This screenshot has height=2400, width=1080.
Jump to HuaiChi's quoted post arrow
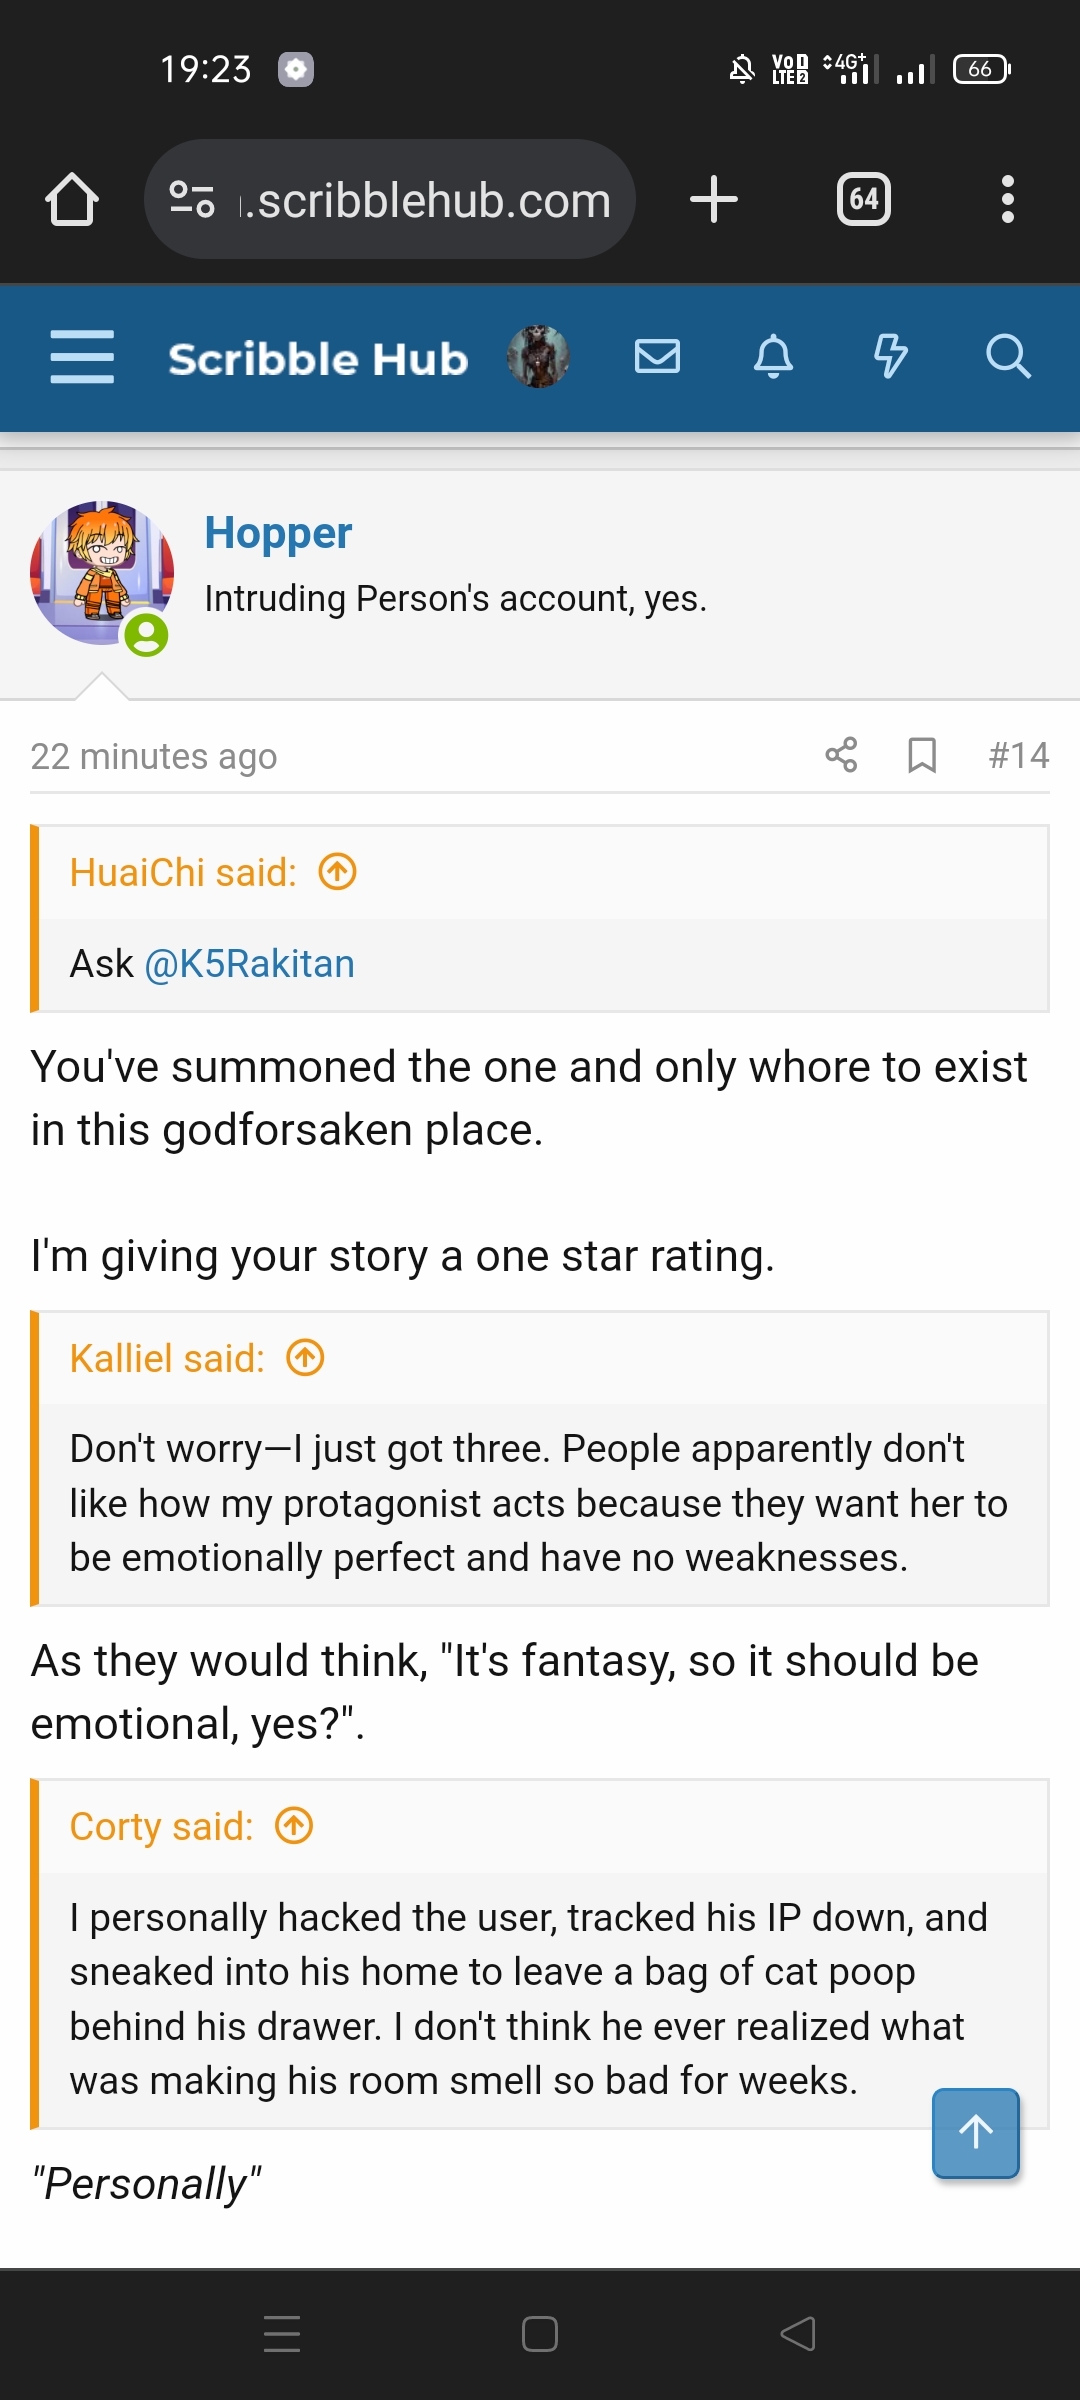pyautogui.click(x=337, y=872)
